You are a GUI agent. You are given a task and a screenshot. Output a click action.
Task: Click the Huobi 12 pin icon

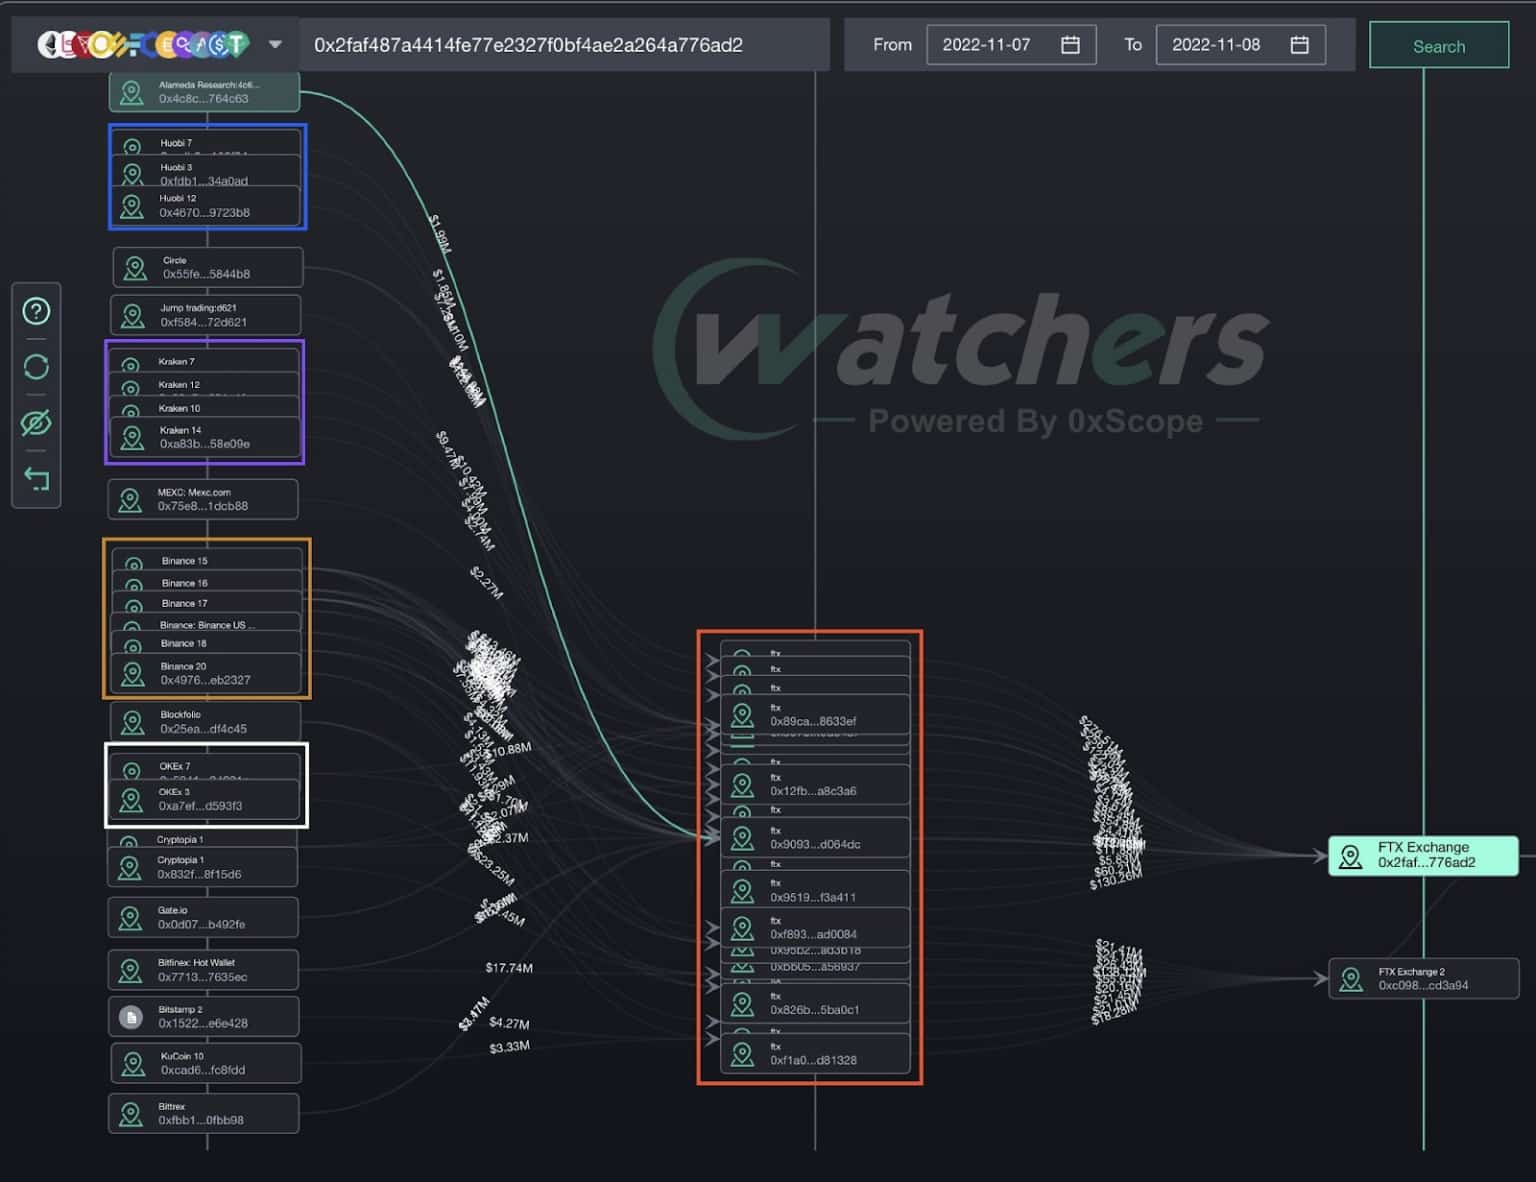[x=132, y=206]
